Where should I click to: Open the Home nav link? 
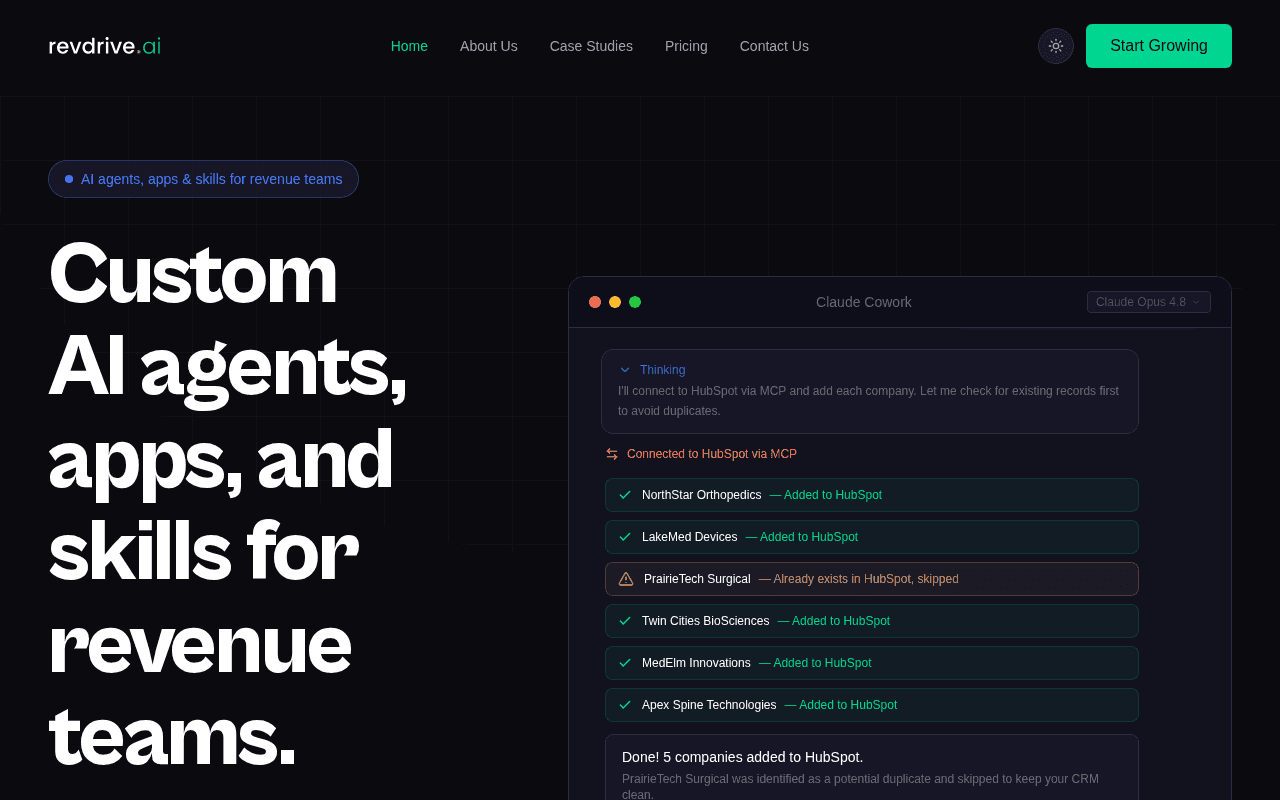tap(409, 46)
